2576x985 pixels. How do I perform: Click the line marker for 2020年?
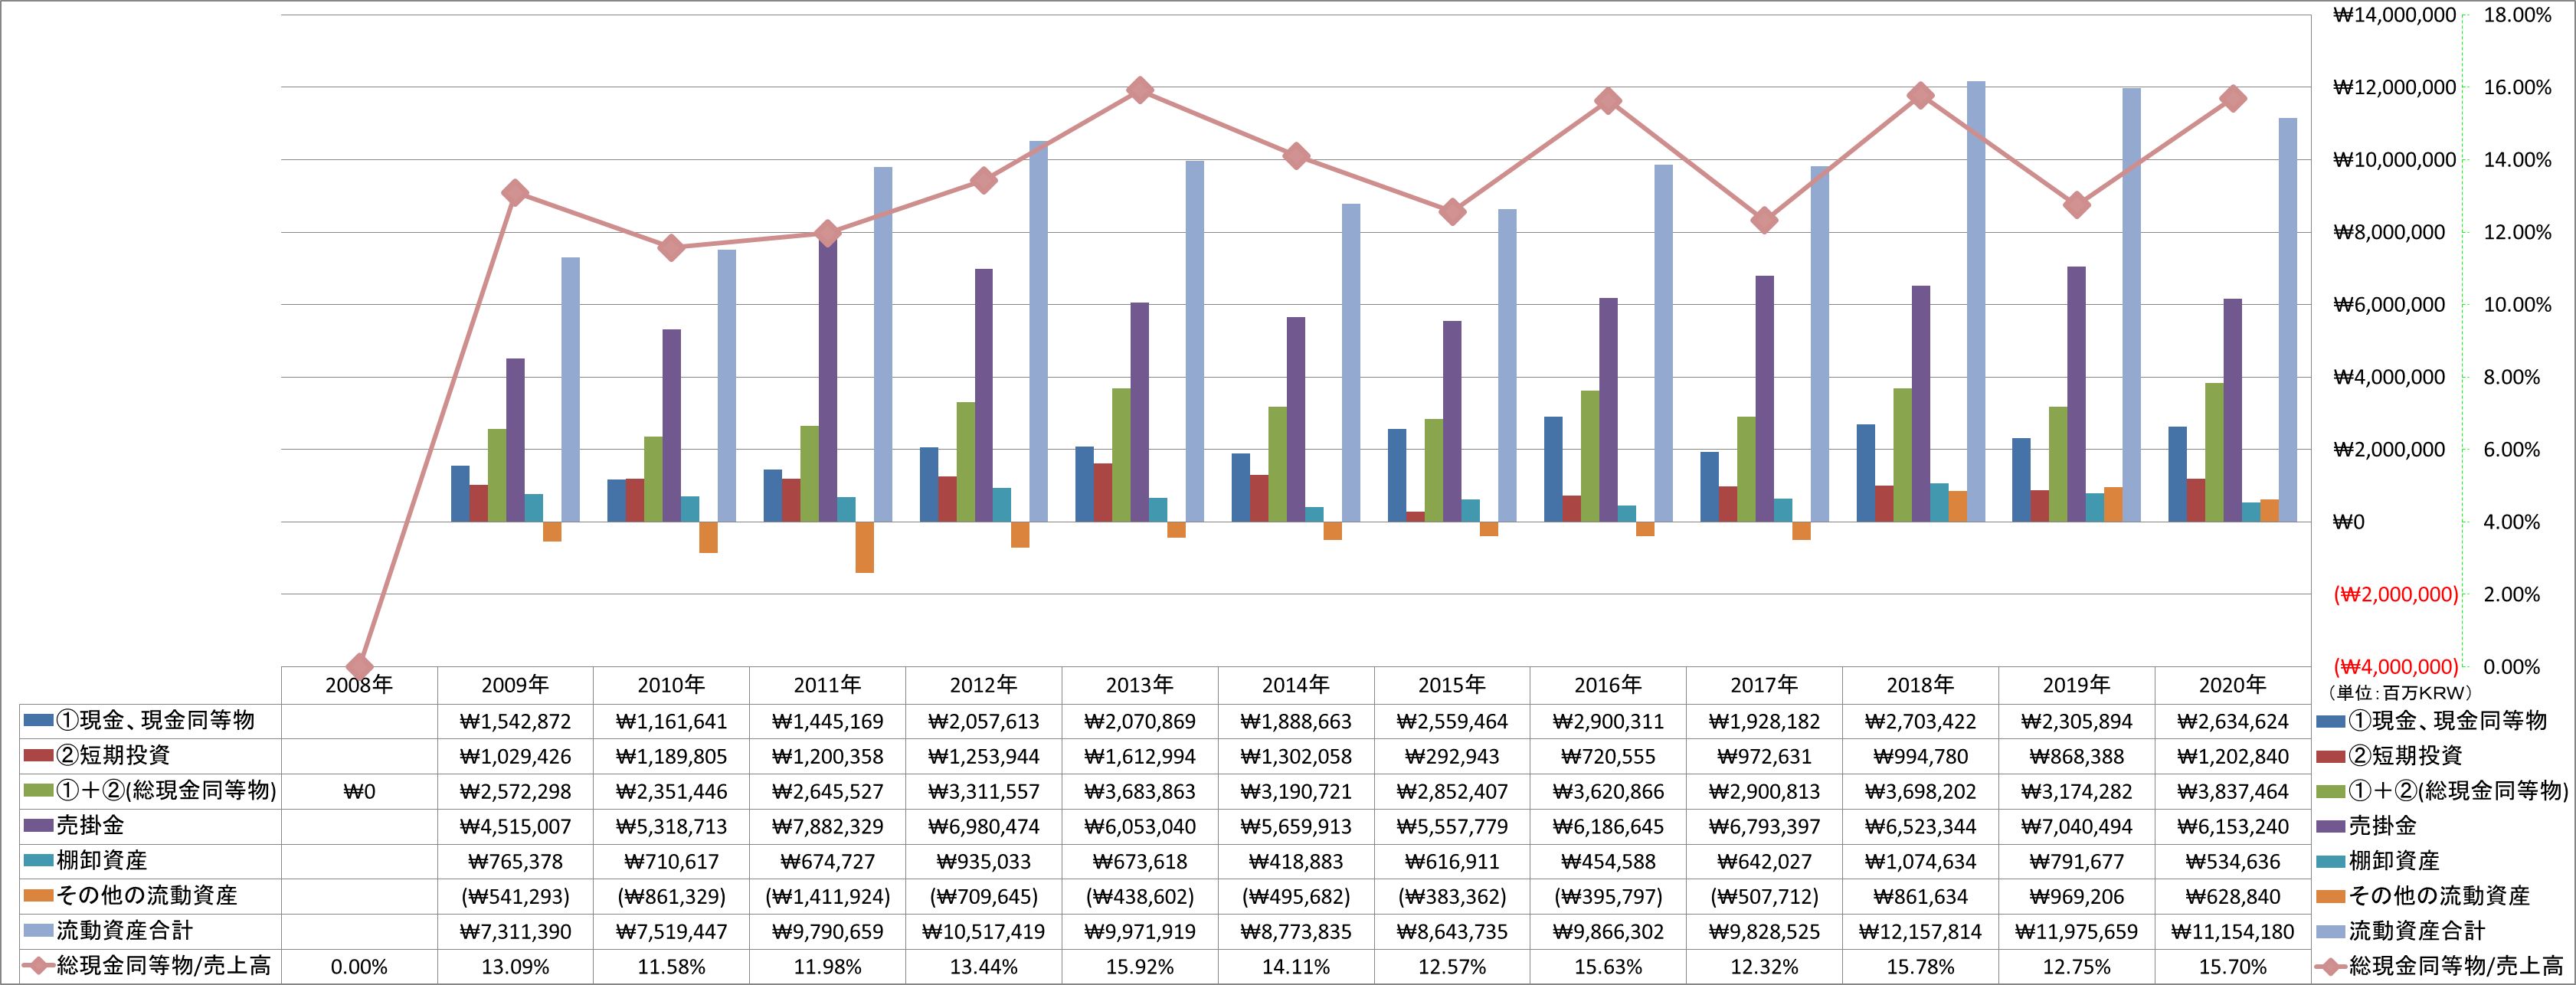tap(2232, 99)
